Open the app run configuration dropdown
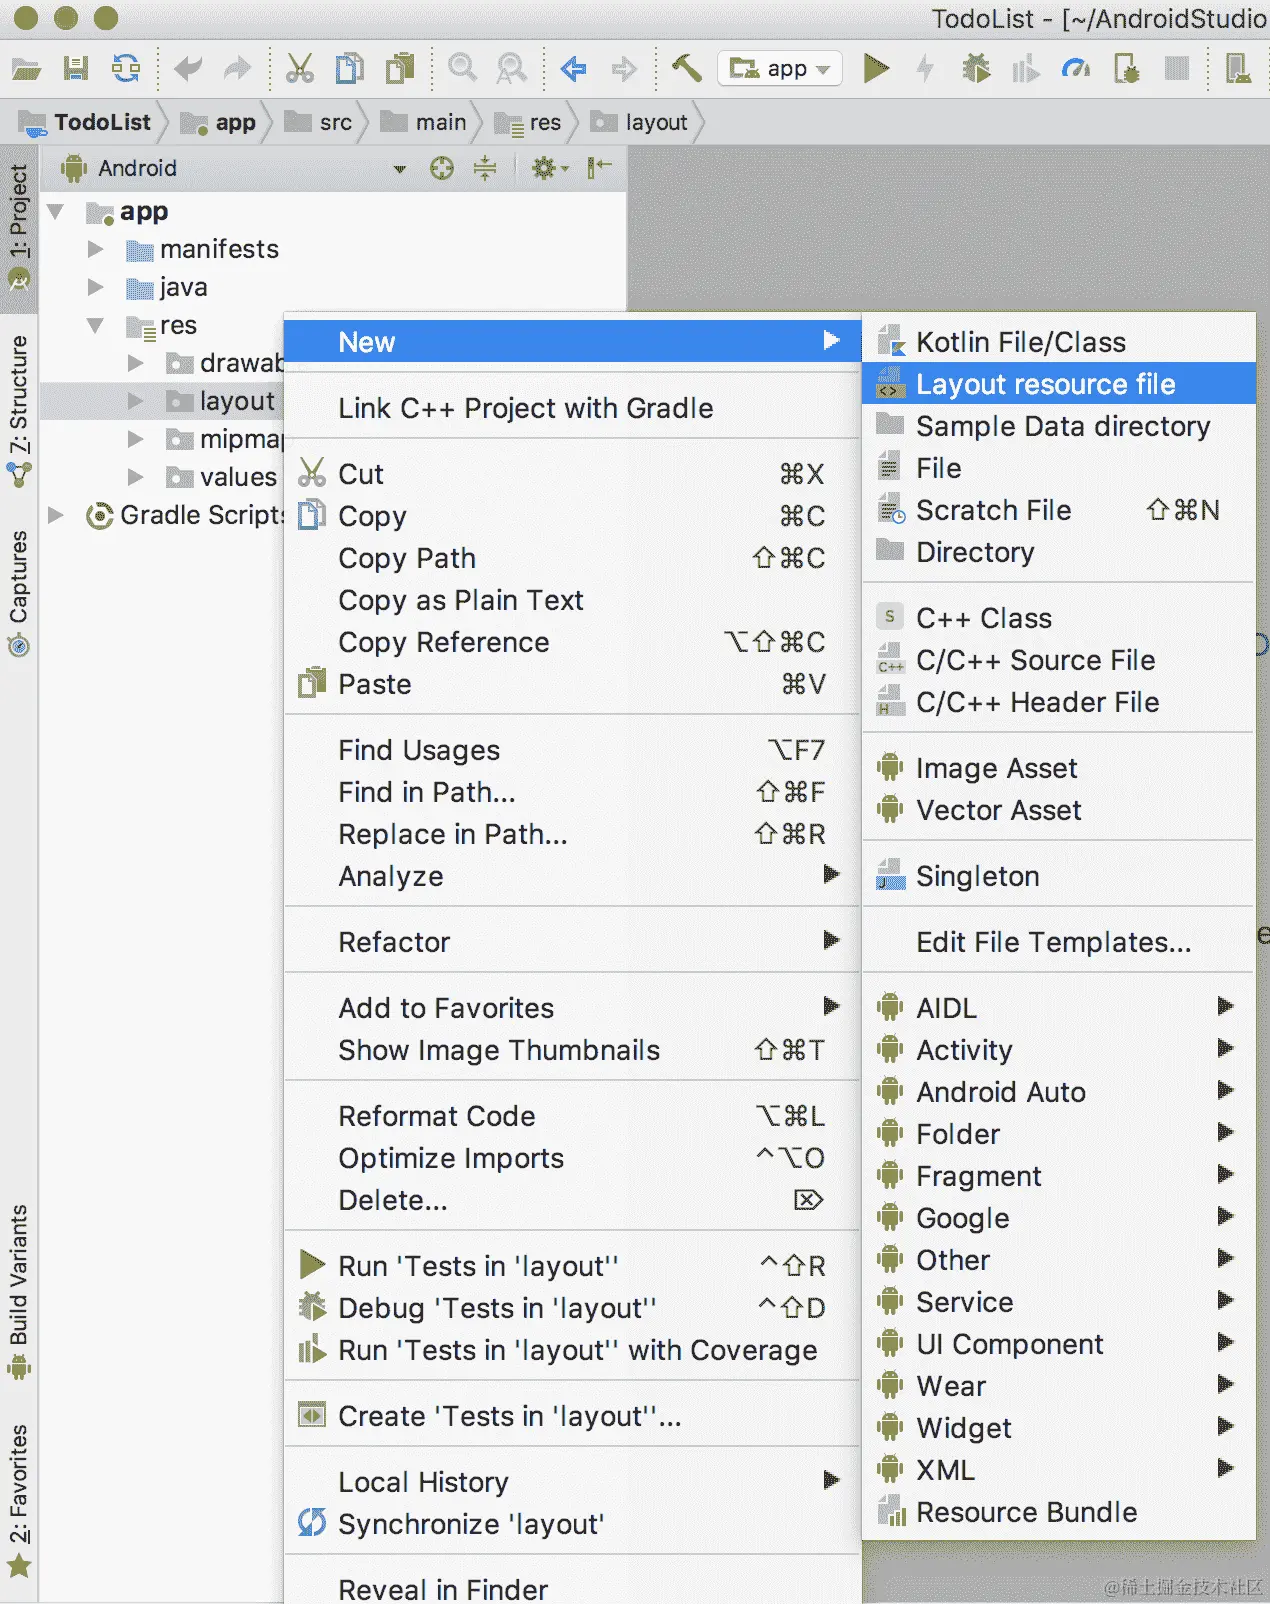The height and width of the screenshot is (1604, 1270). (780, 68)
